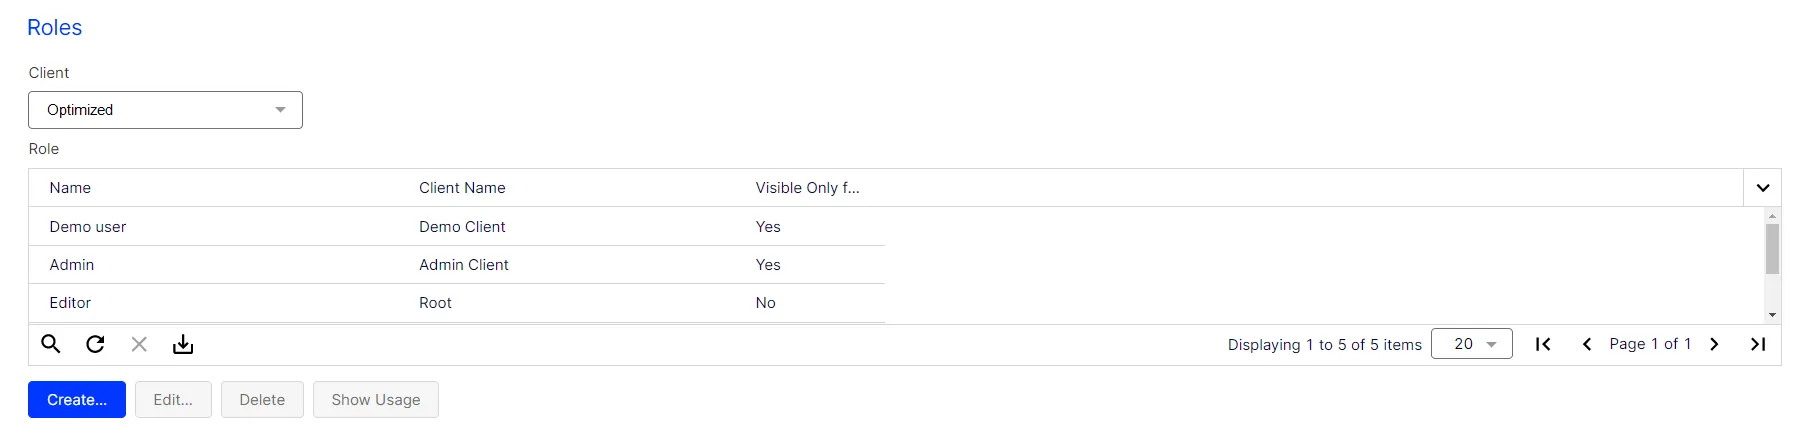The image size is (1805, 442).
Task: Jump to the last page
Action: pyautogui.click(x=1758, y=344)
